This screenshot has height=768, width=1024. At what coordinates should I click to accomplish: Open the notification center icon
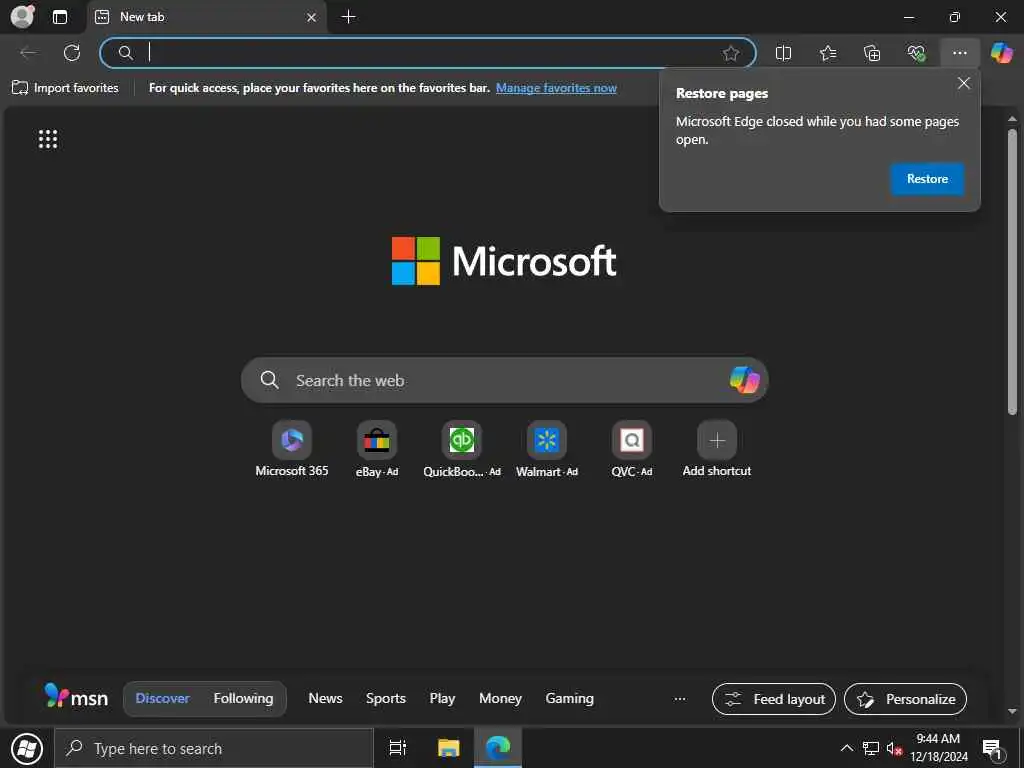point(993,749)
